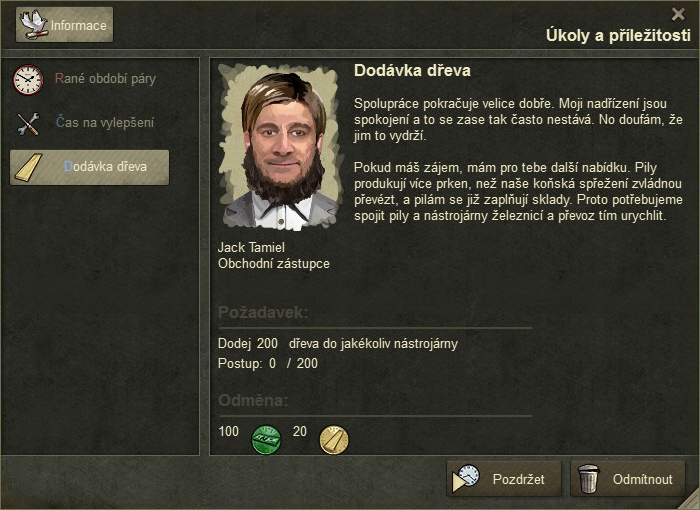Image resolution: width=700 pixels, height=510 pixels.
Task: Click the Jack Tamiel name label
Action: point(251,247)
